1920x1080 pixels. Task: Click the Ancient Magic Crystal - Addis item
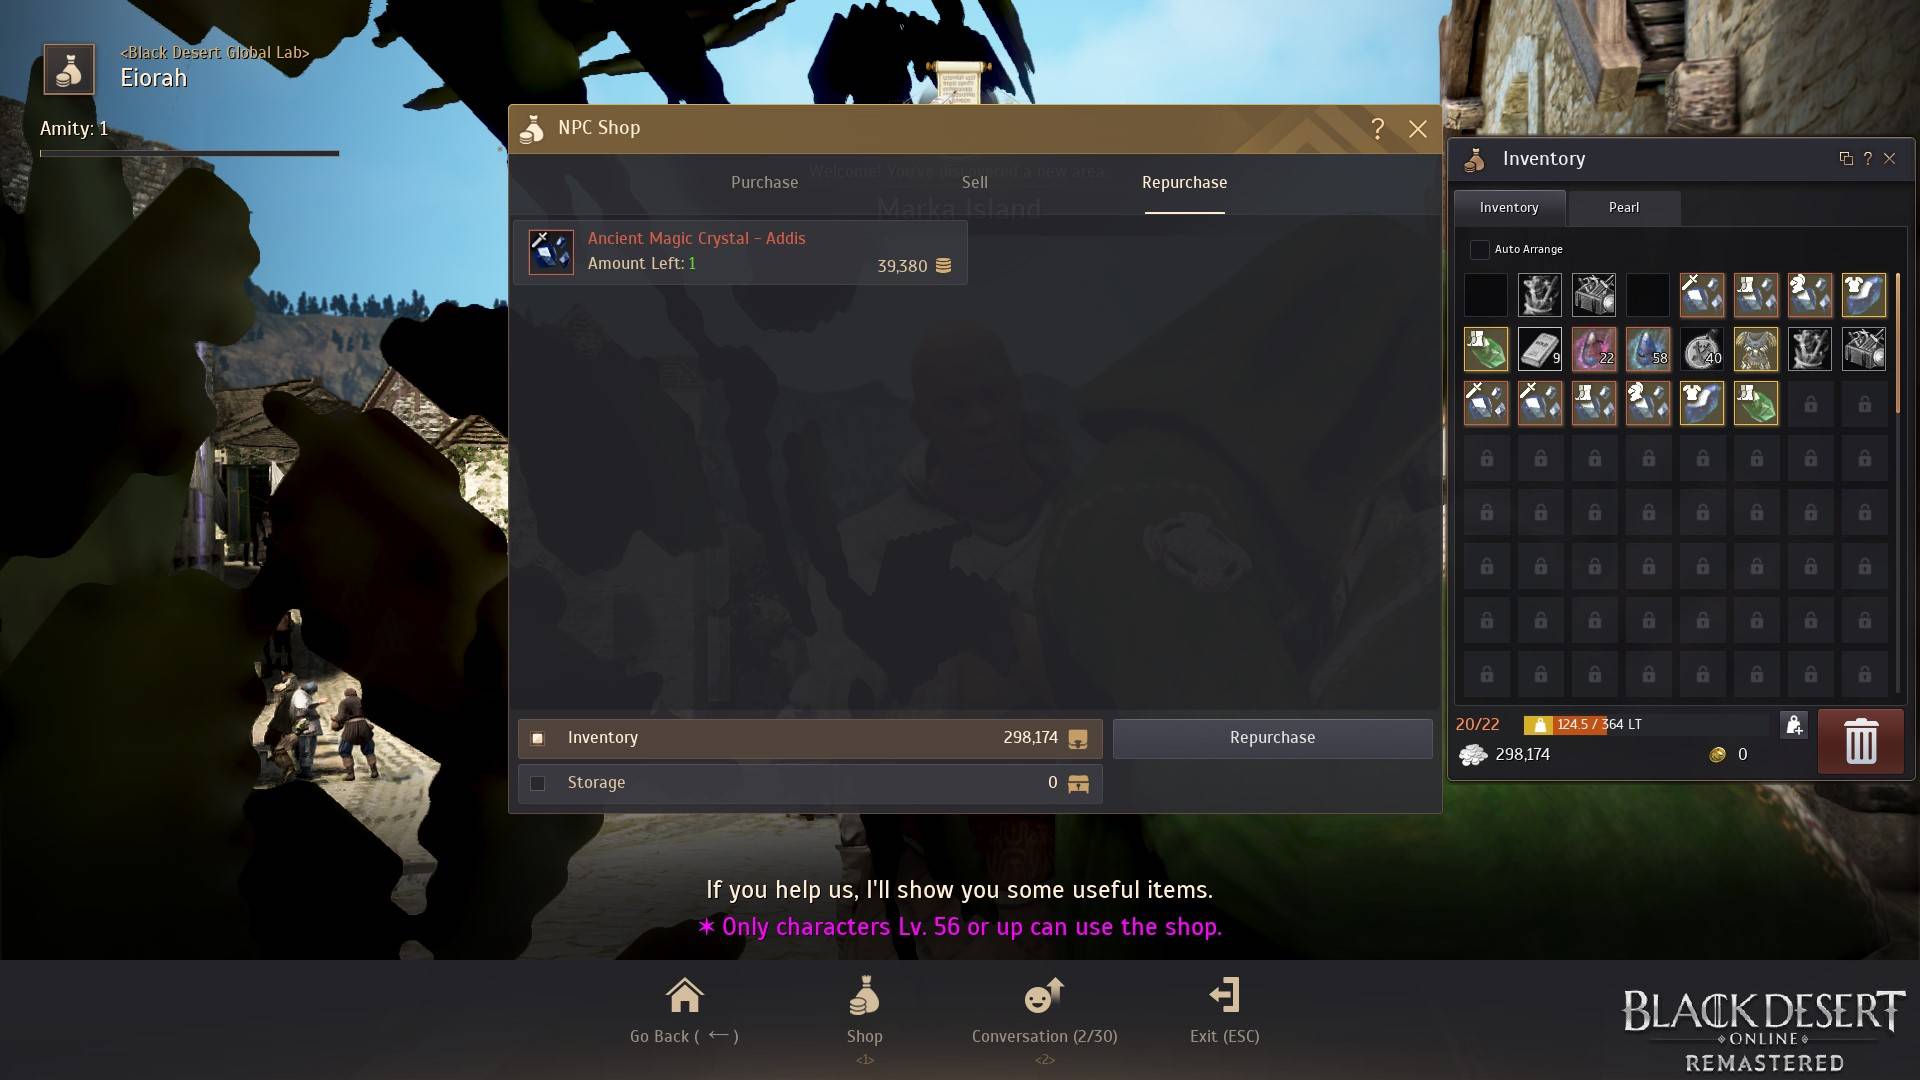point(745,251)
